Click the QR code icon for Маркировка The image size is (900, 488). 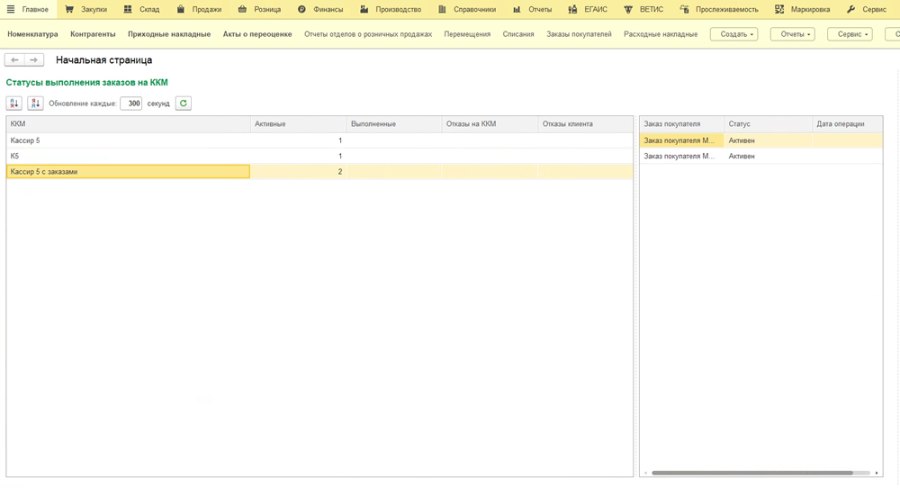(779, 9)
